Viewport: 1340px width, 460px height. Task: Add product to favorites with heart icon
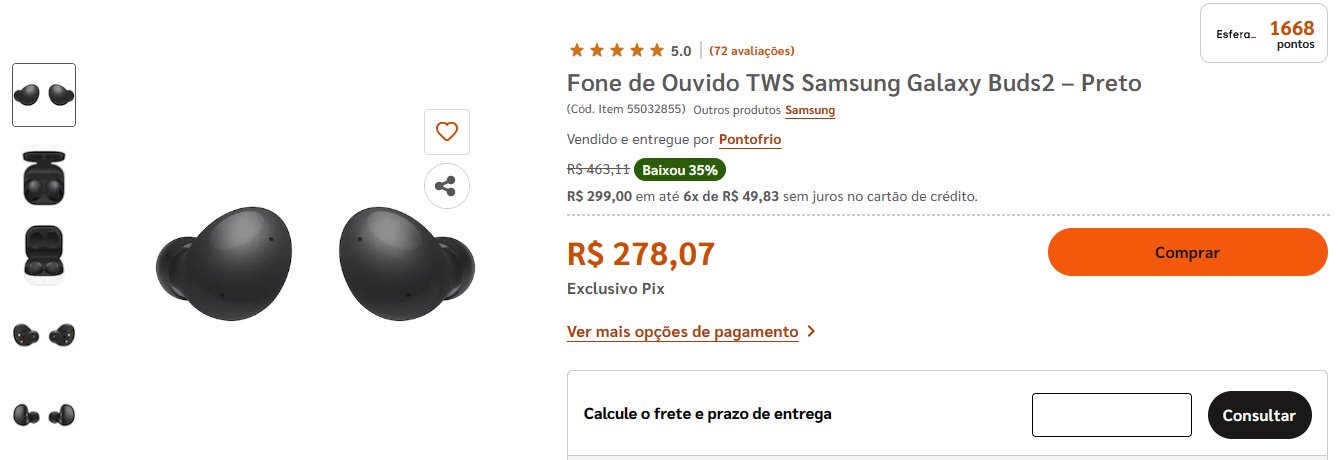pyautogui.click(x=447, y=131)
